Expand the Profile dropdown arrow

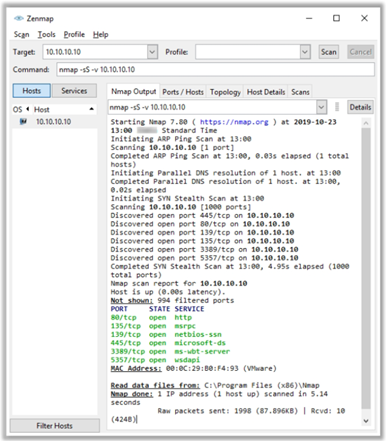click(x=305, y=52)
